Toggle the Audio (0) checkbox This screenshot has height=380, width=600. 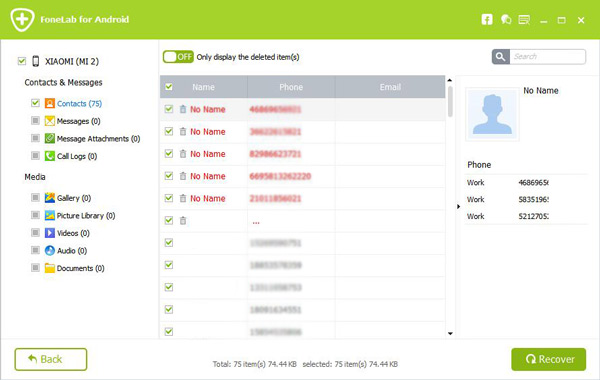click(x=35, y=250)
